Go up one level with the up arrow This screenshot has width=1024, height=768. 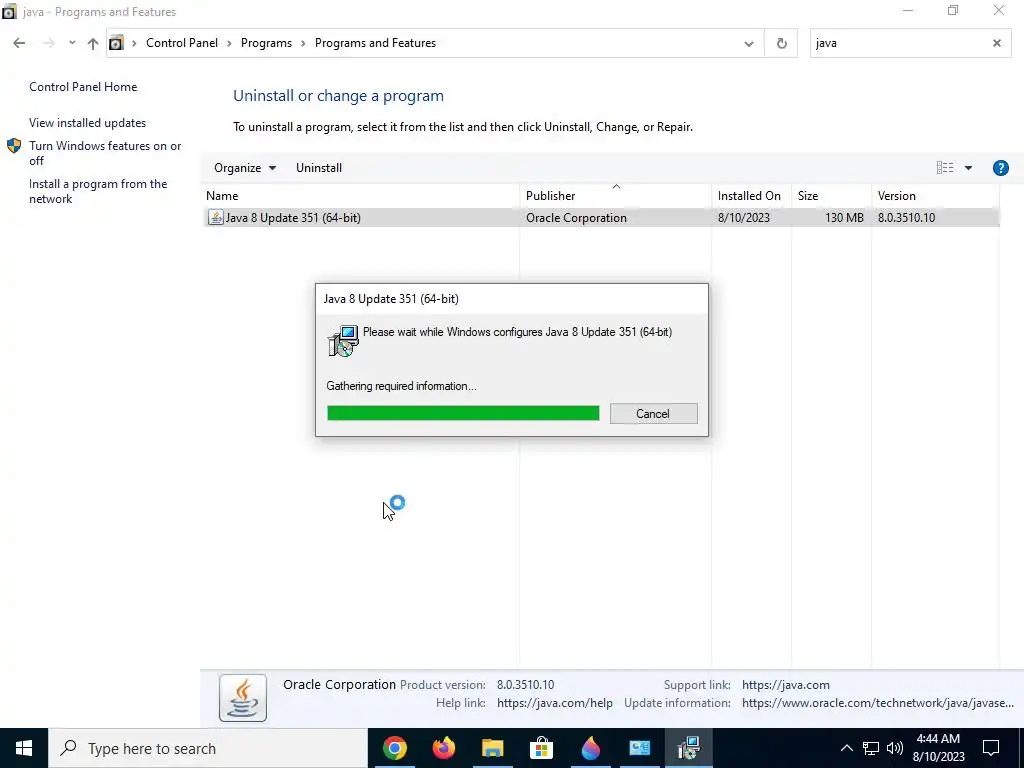coord(93,43)
